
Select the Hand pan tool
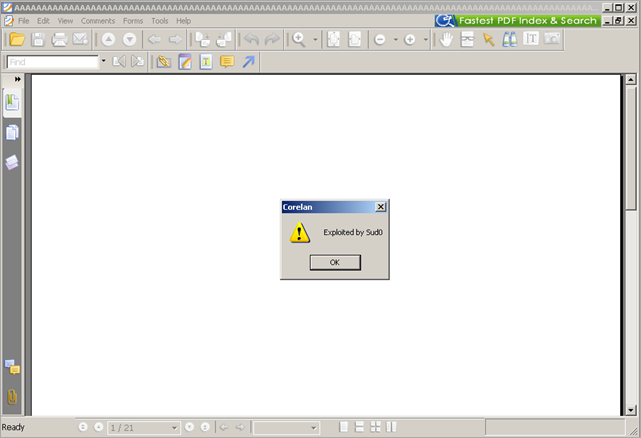(445, 39)
